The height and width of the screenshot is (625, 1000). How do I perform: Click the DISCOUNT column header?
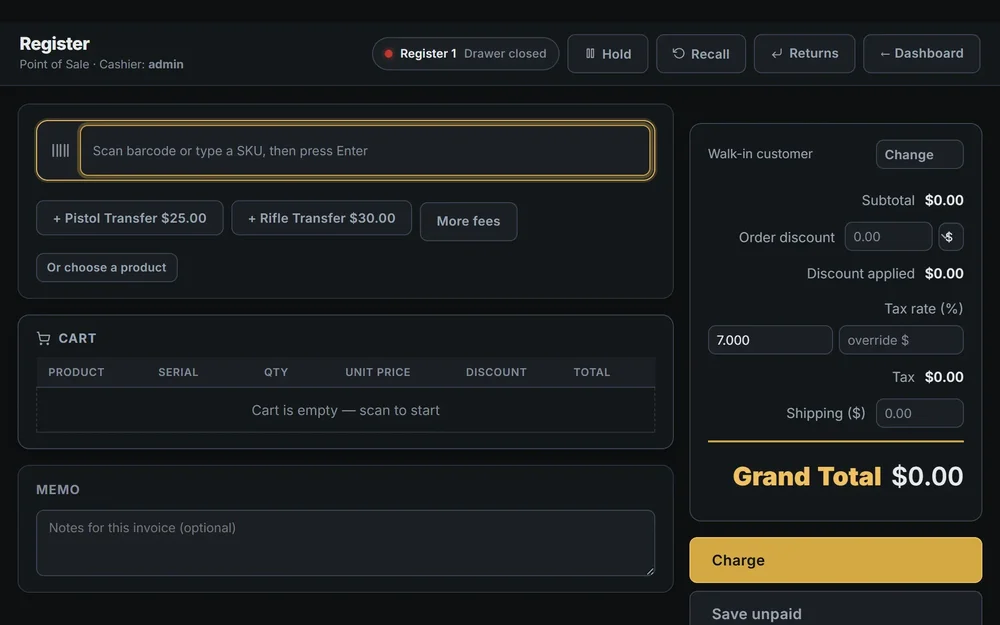496,372
